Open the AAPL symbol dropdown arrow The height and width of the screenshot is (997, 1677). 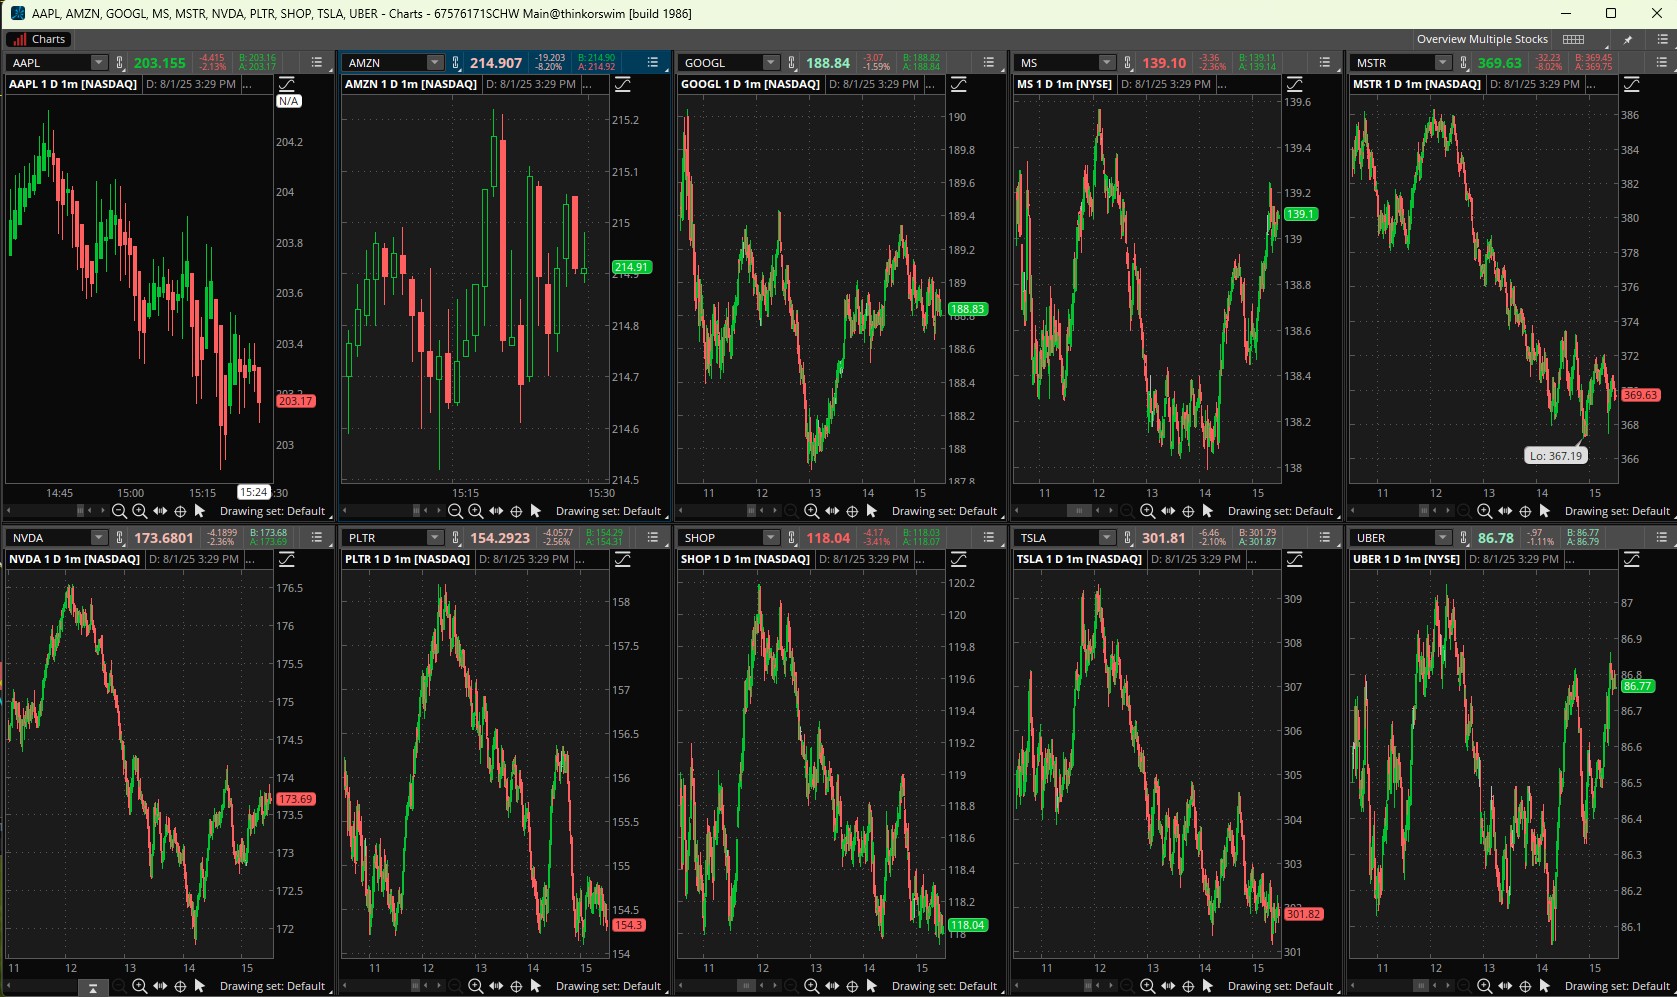tap(98, 62)
